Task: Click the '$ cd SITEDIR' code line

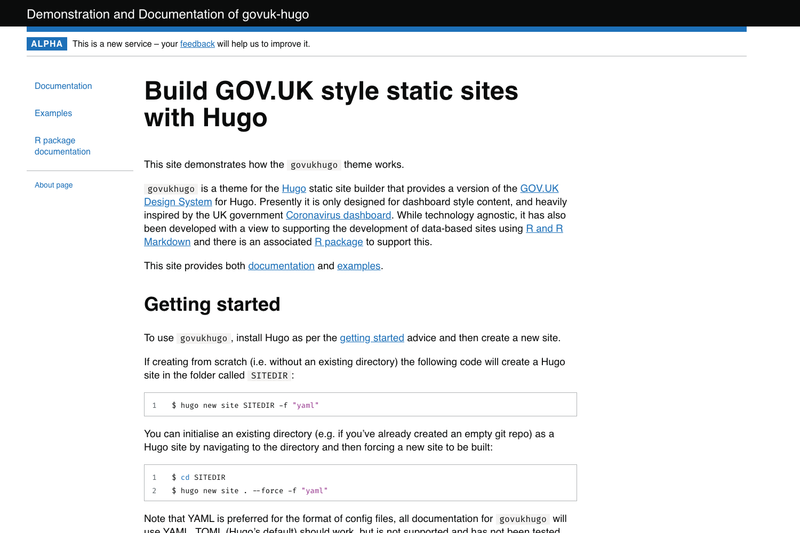Action: (198, 477)
